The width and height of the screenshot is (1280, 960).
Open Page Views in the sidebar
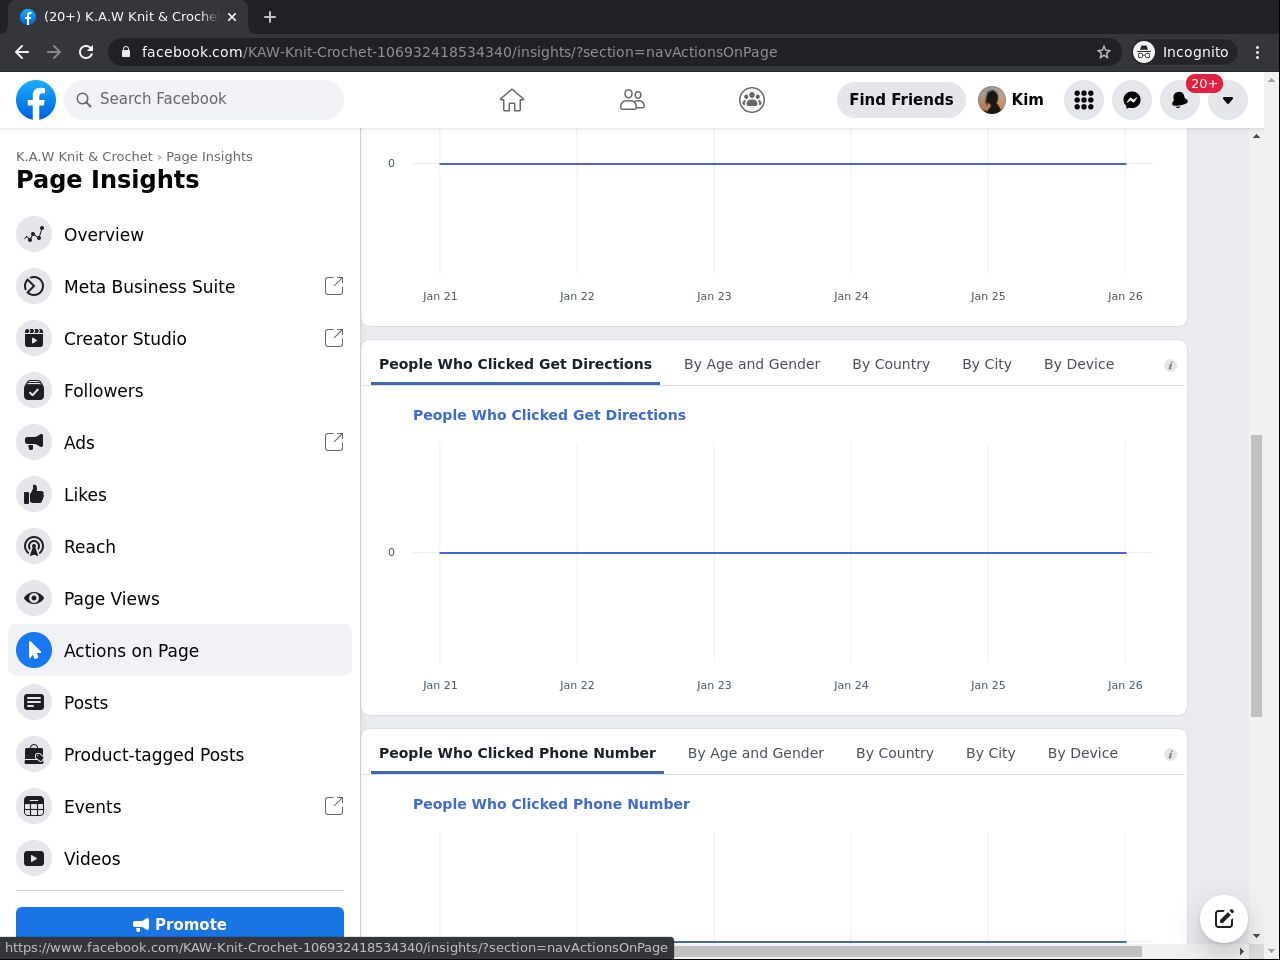pyautogui.click(x=112, y=599)
